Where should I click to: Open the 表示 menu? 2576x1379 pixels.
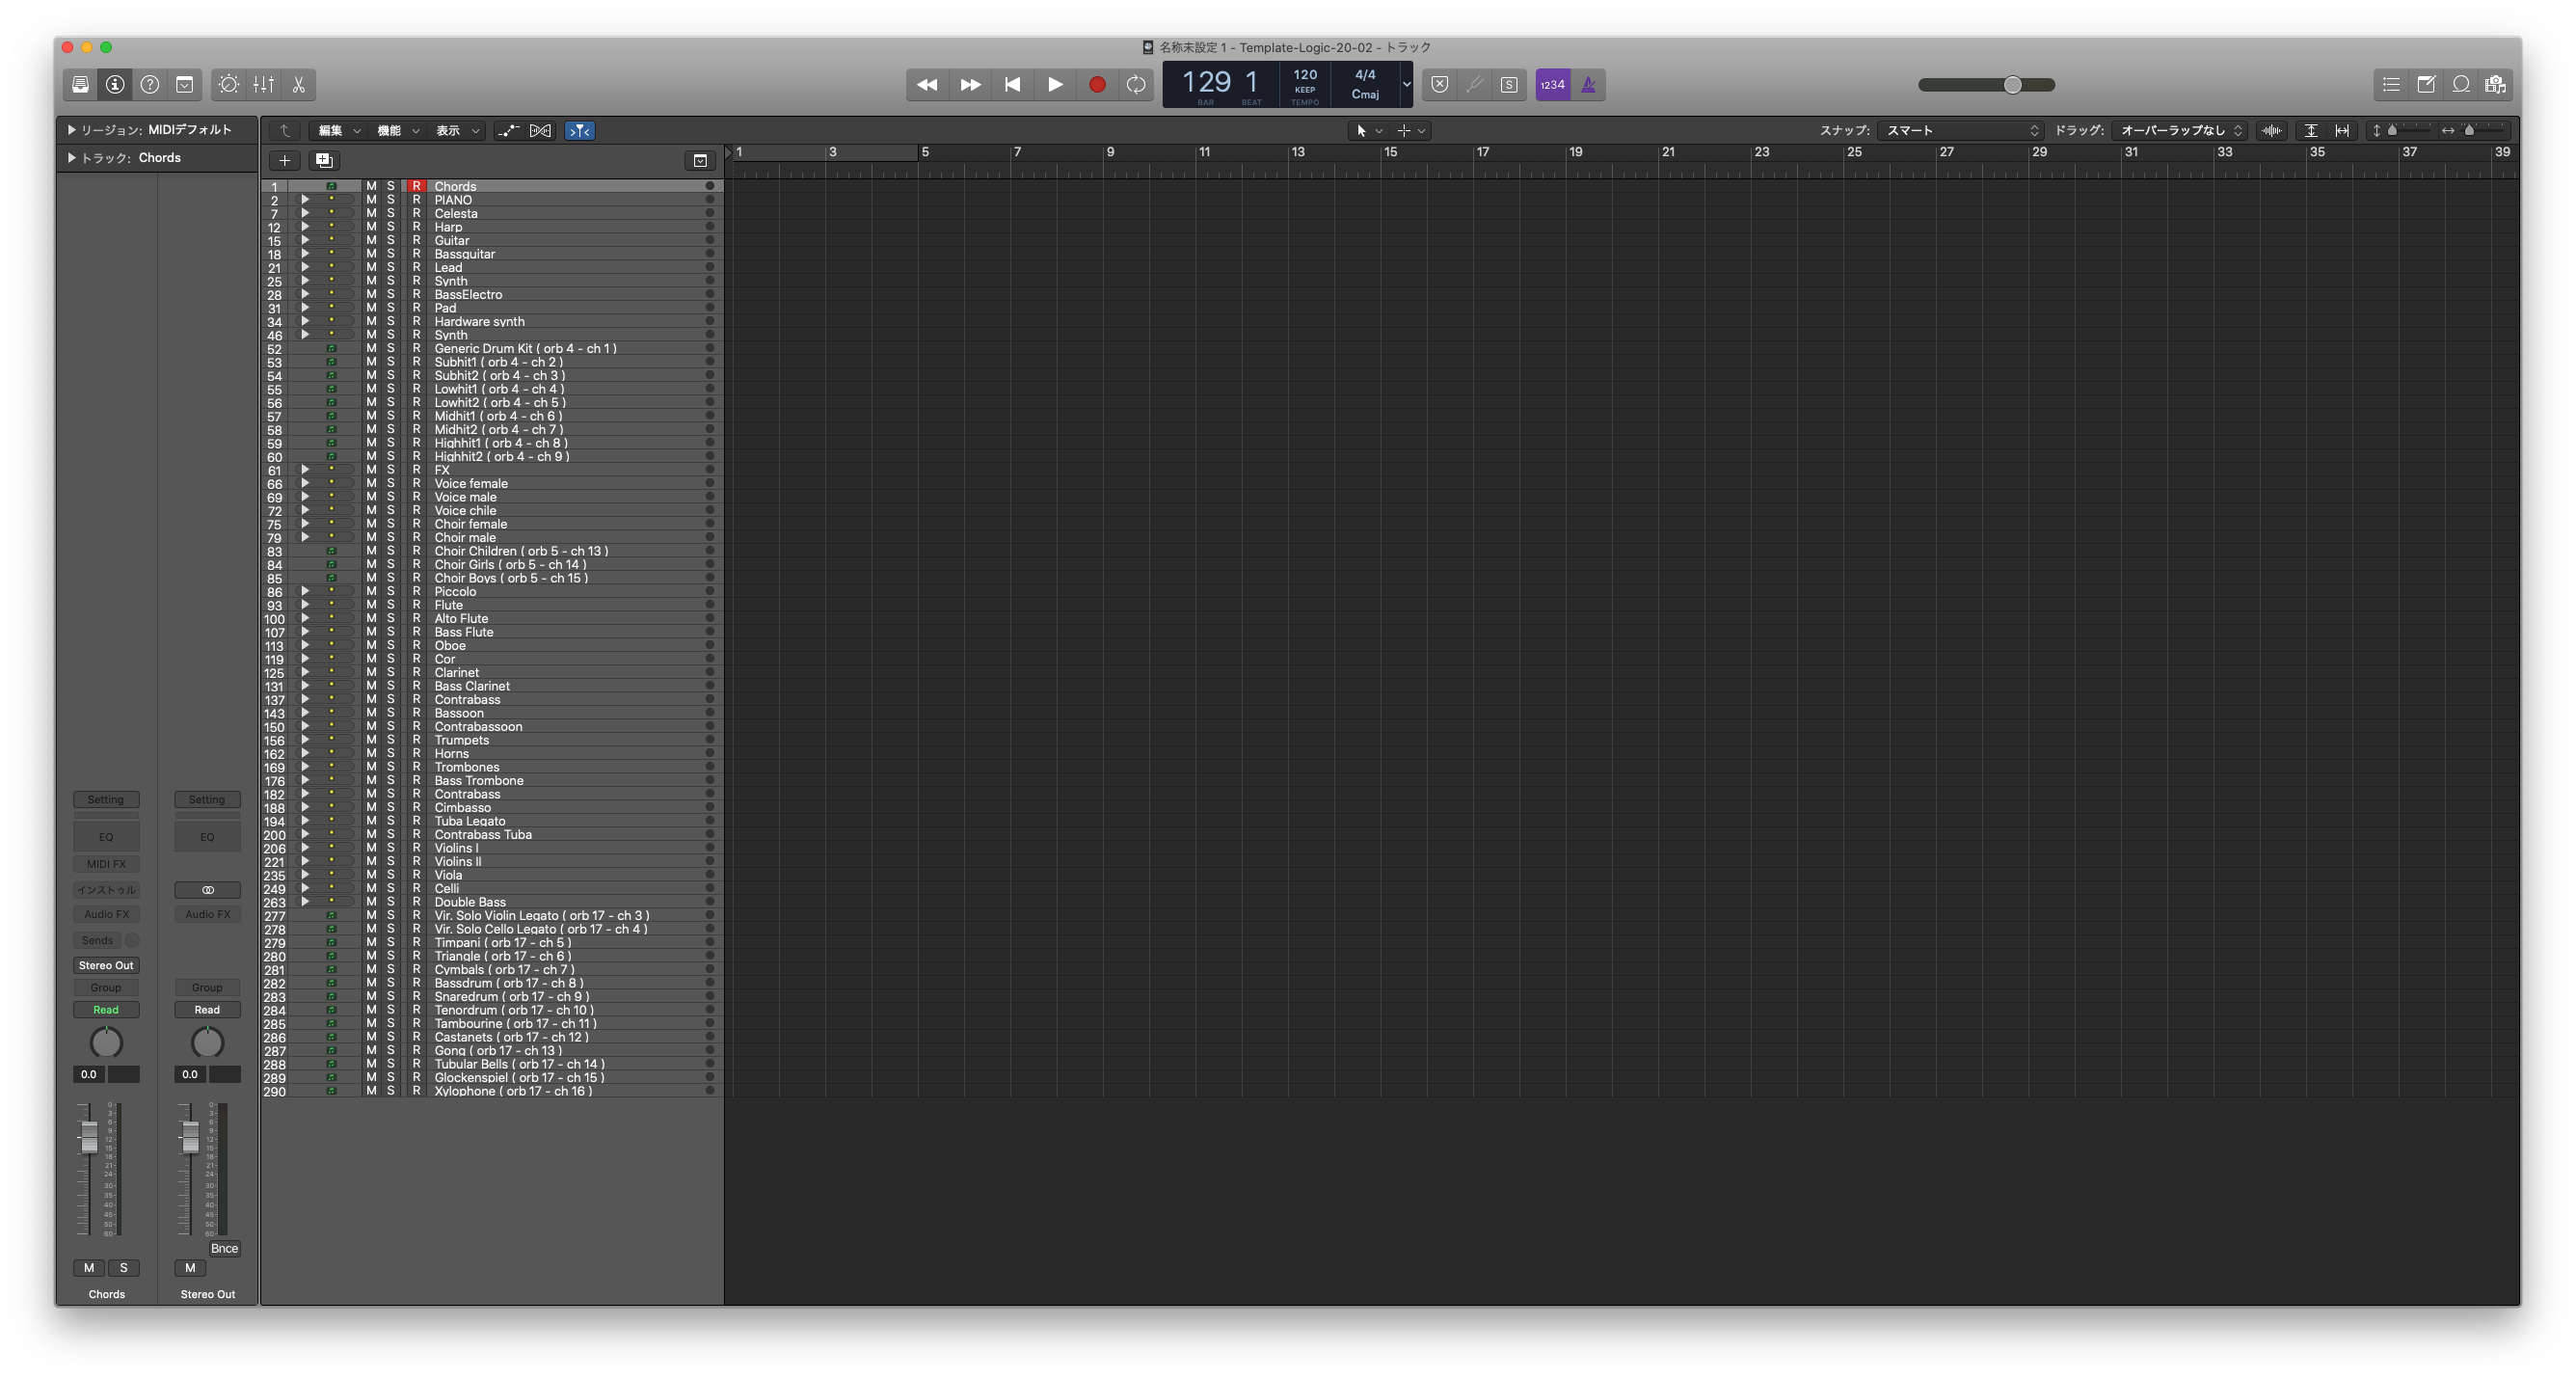tap(456, 131)
